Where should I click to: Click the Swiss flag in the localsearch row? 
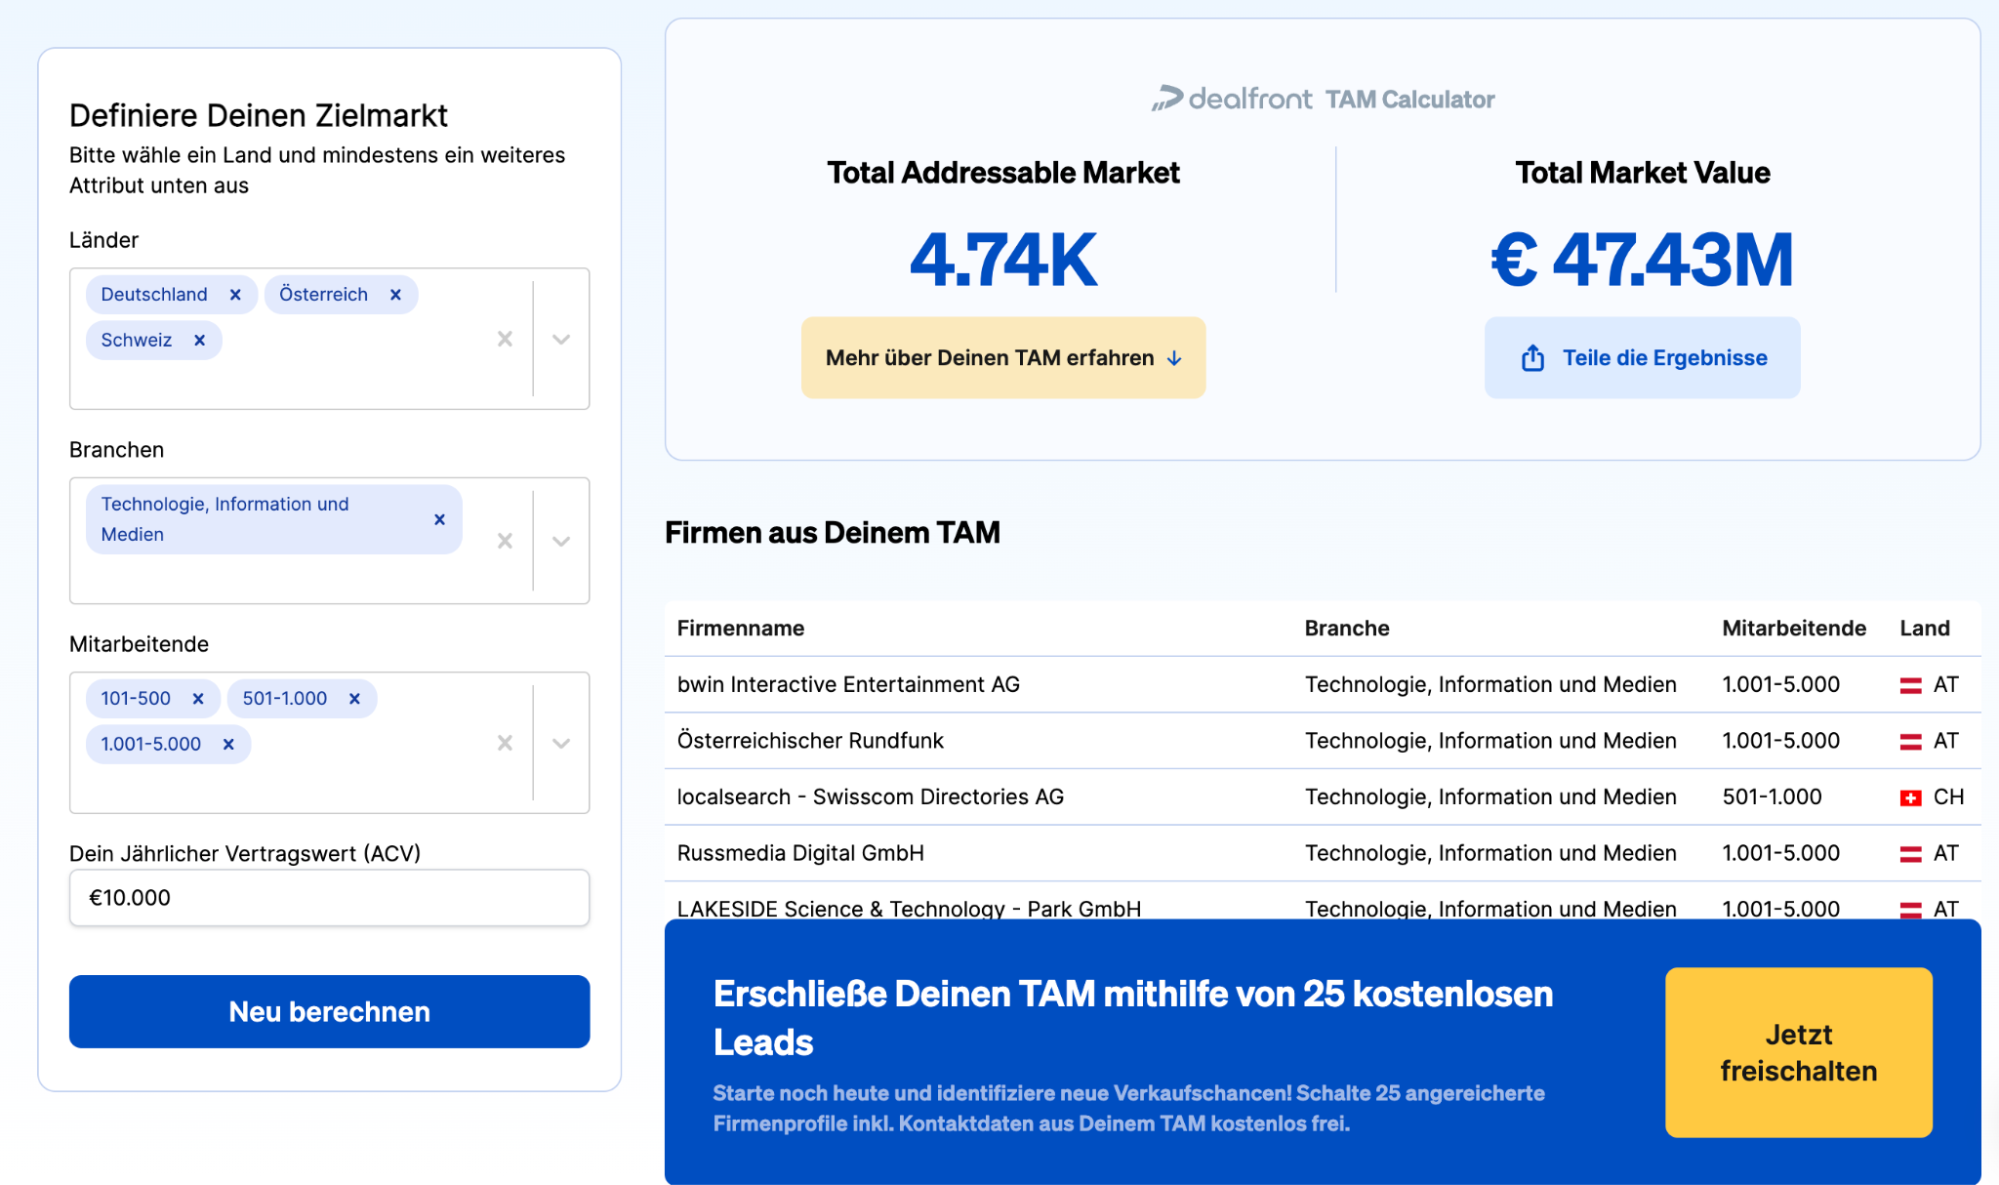[1910, 797]
